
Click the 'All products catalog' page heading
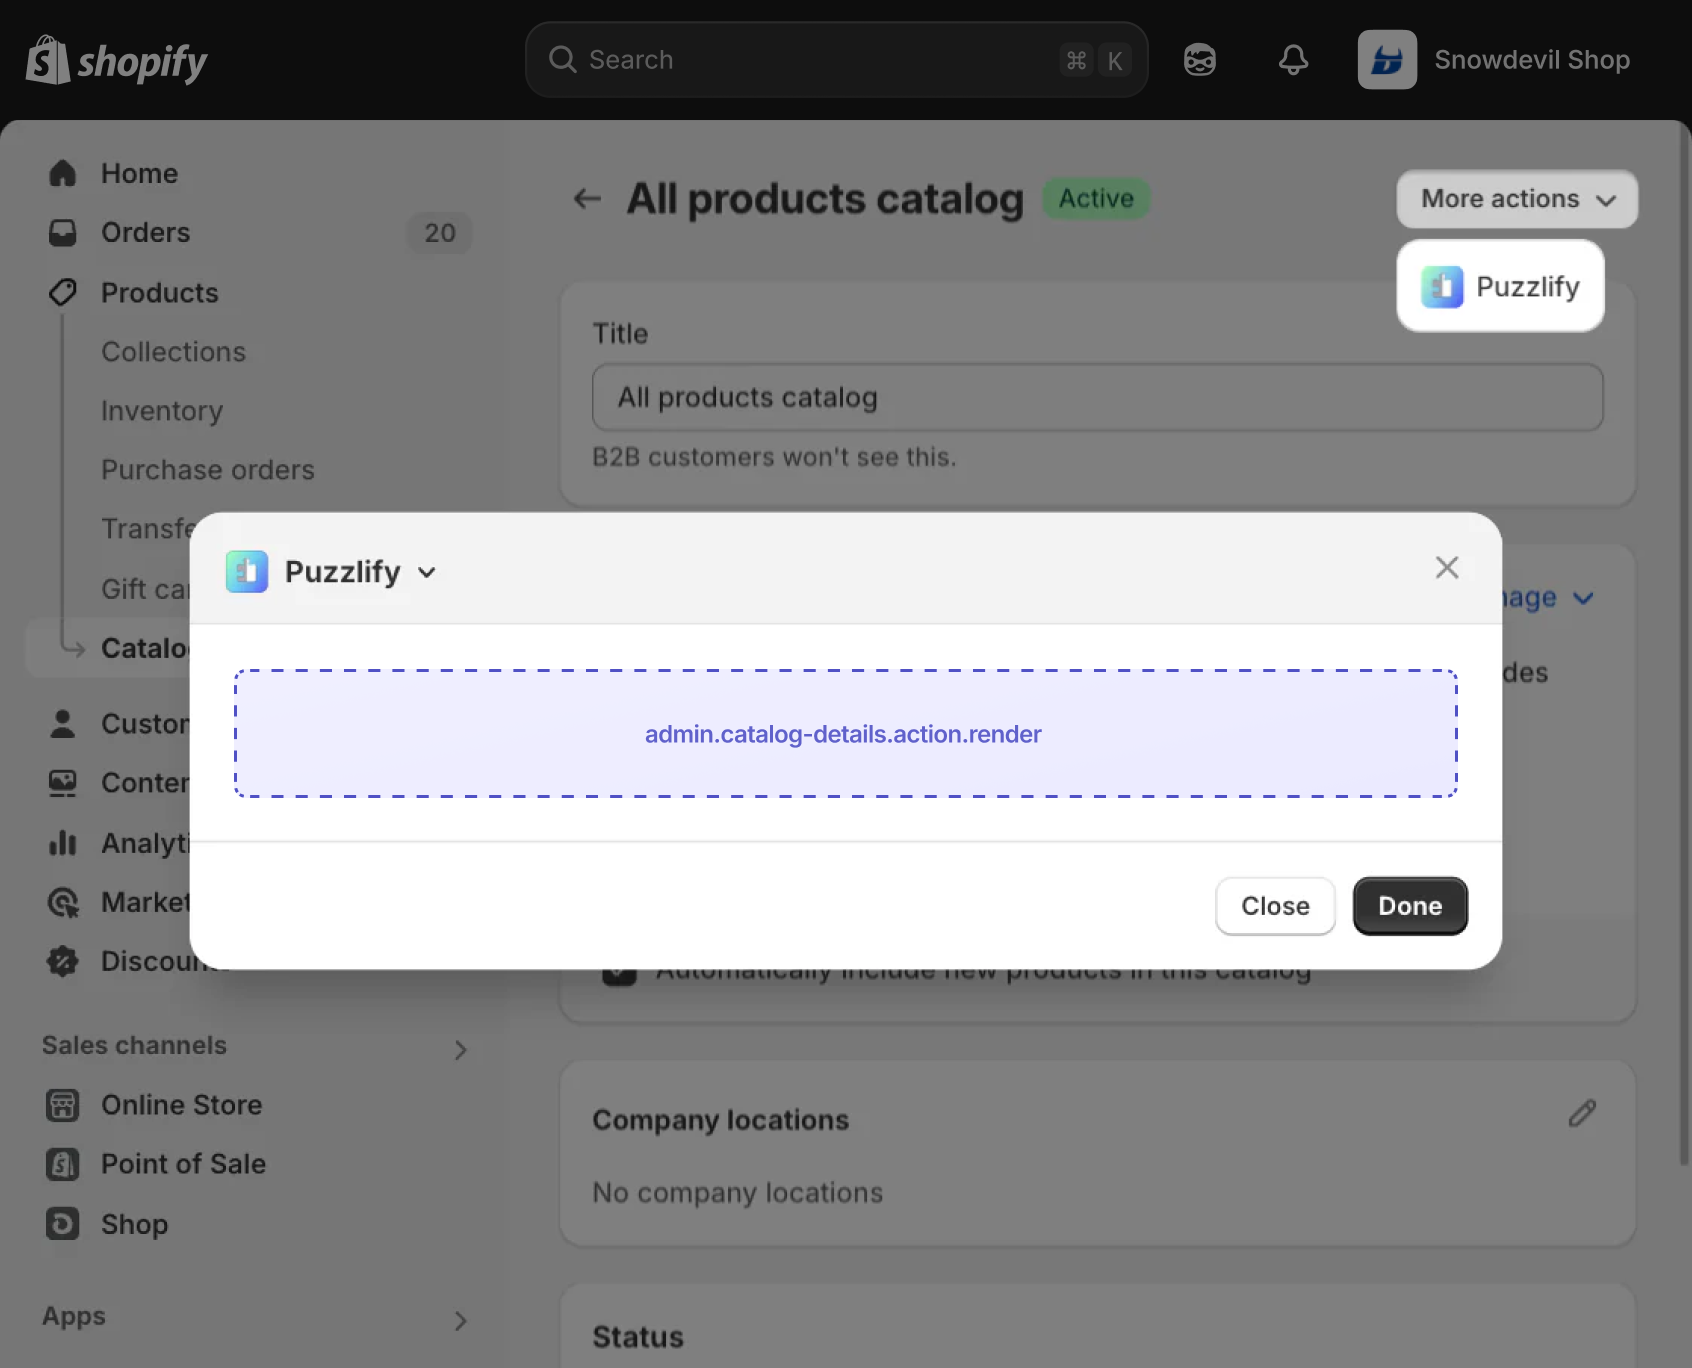(x=825, y=199)
